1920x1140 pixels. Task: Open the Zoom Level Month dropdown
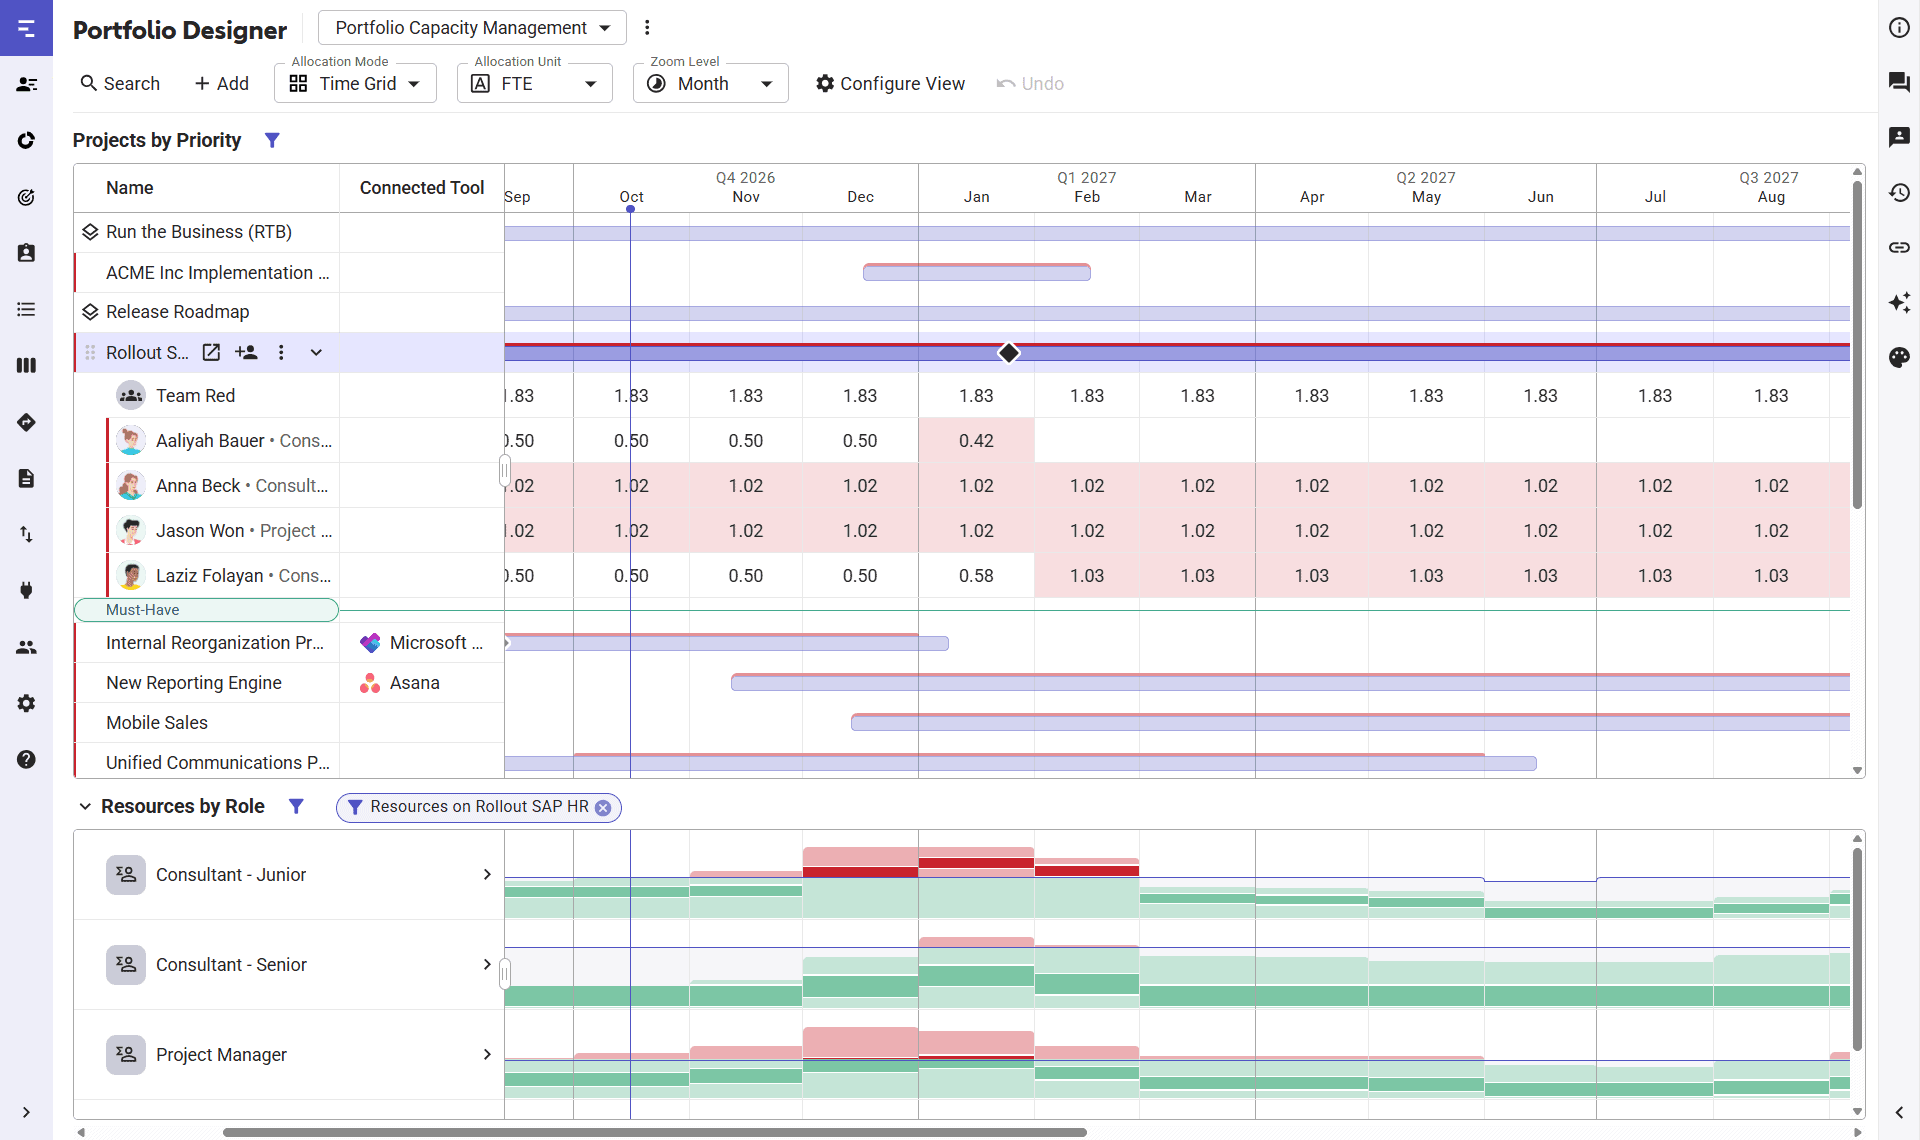710,84
